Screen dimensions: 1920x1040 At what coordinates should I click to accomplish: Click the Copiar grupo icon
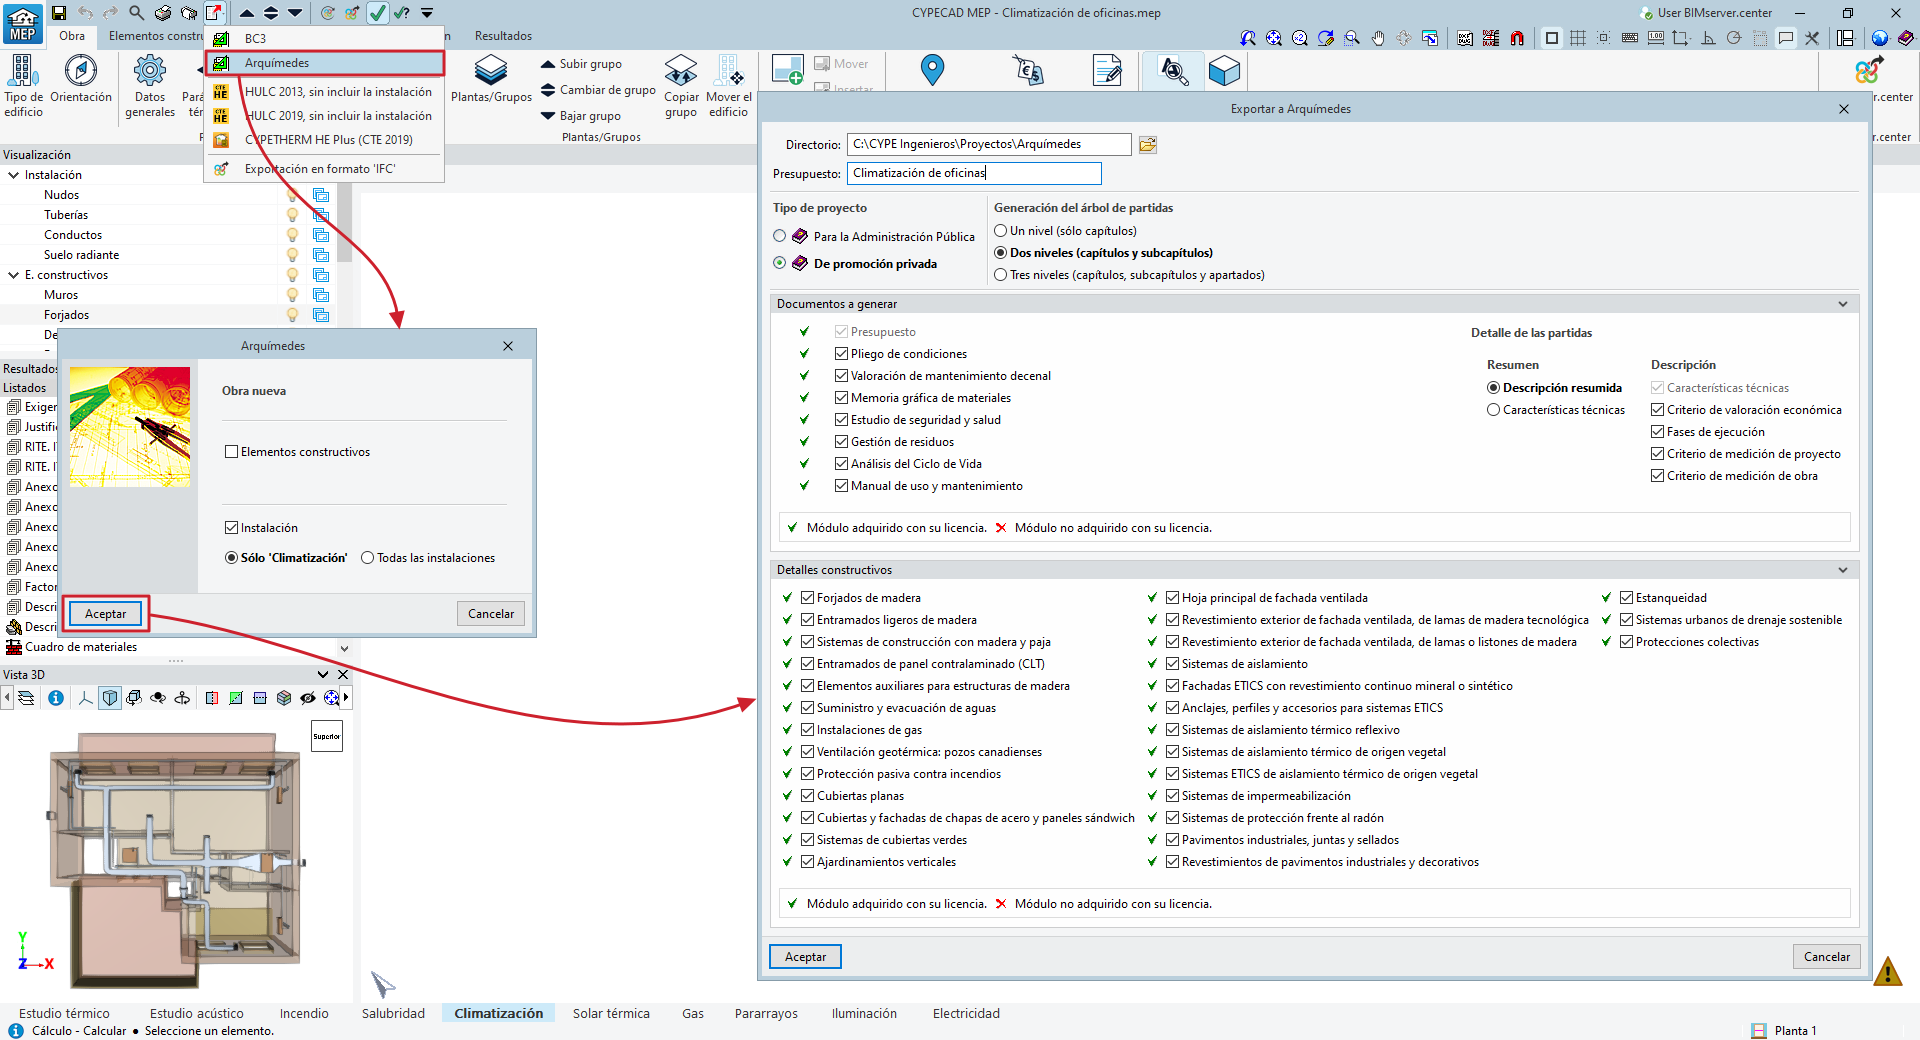point(681,71)
